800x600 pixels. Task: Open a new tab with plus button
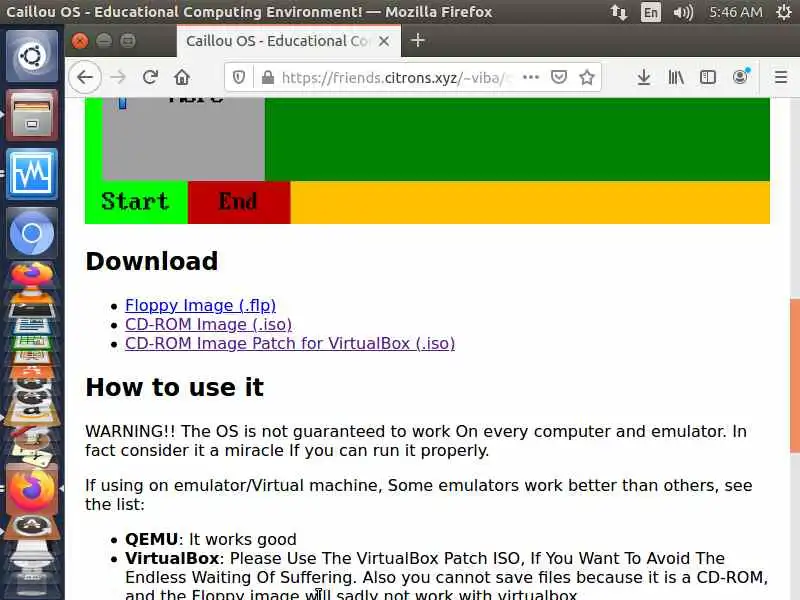coord(417,40)
